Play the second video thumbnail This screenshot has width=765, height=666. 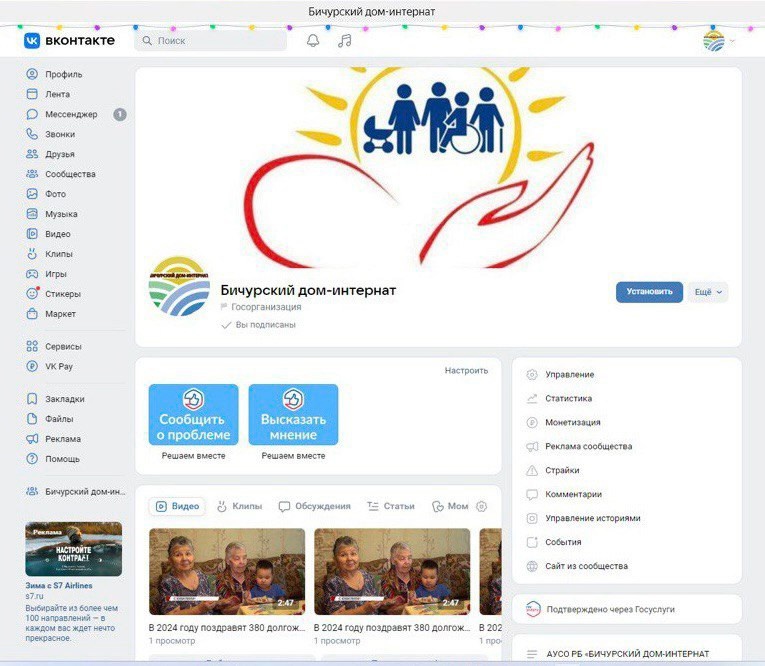pos(392,571)
